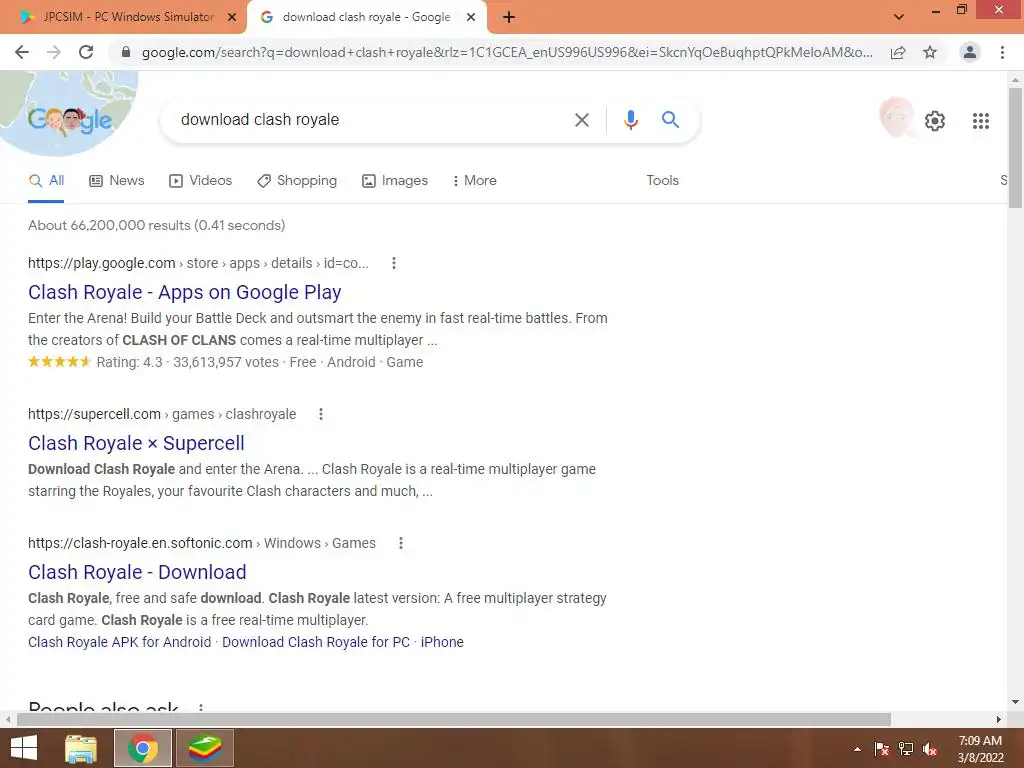Bookmark this page with star icon
The width and height of the screenshot is (1024, 768).
930,52
